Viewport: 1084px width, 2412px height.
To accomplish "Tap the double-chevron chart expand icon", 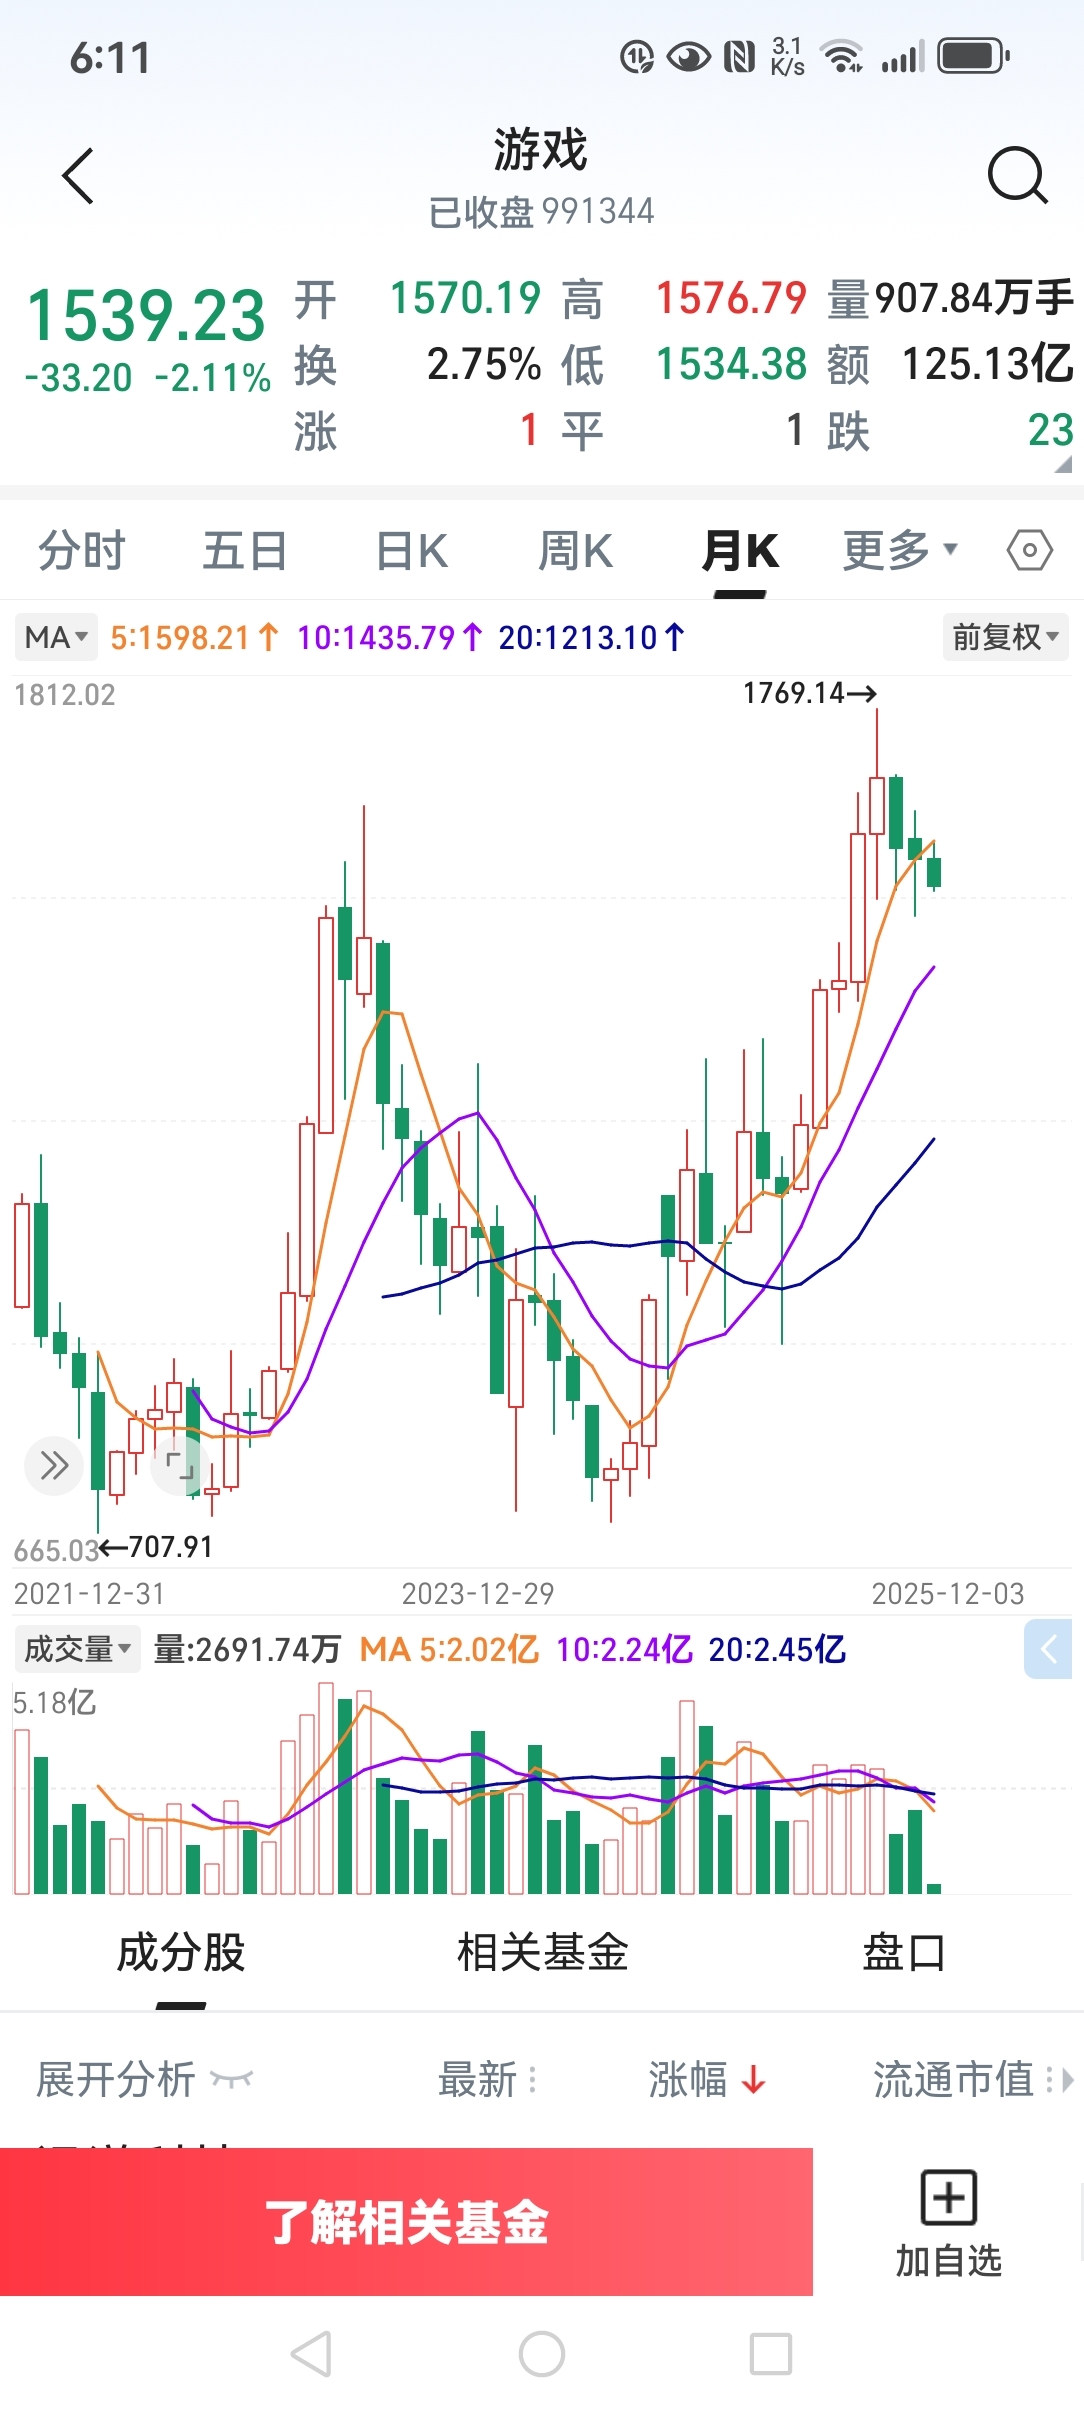I will tap(54, 1466).
